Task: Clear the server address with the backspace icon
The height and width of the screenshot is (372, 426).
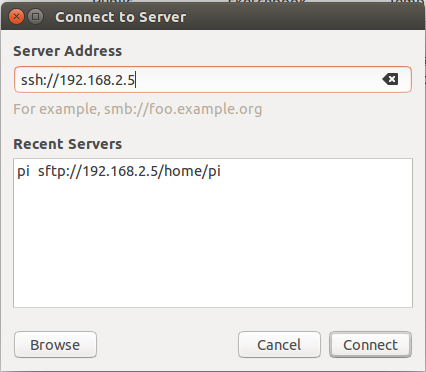Action: coord(390,79)
